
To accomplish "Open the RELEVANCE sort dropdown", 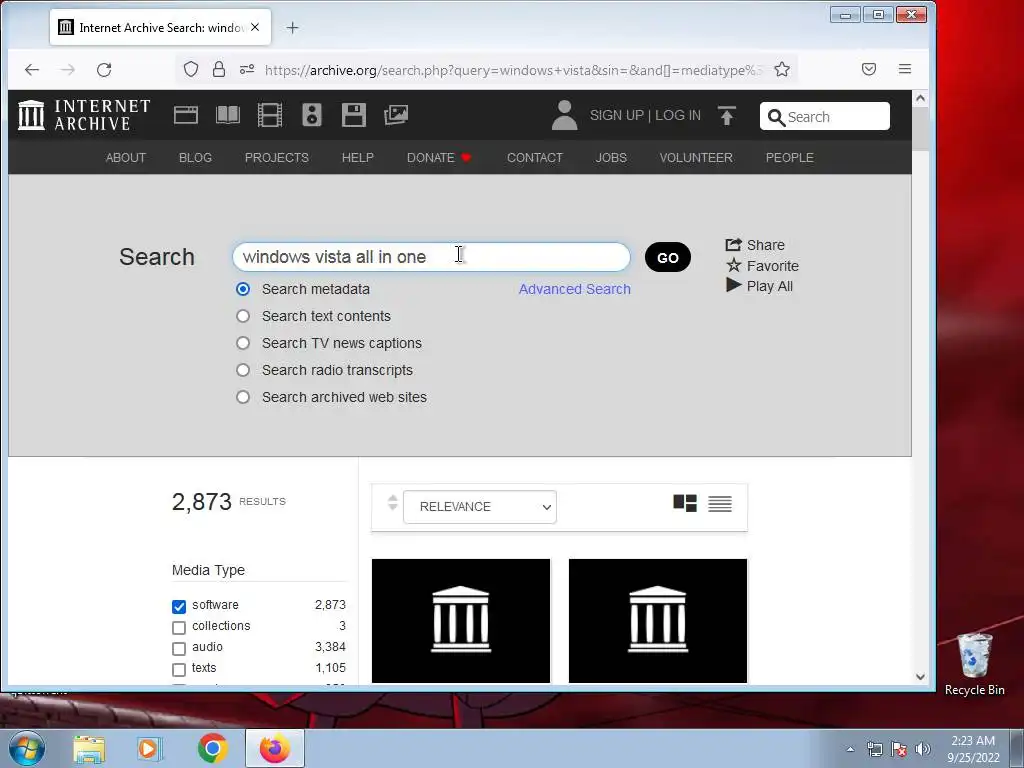I will pyautogui.click(x=480, y=507).
